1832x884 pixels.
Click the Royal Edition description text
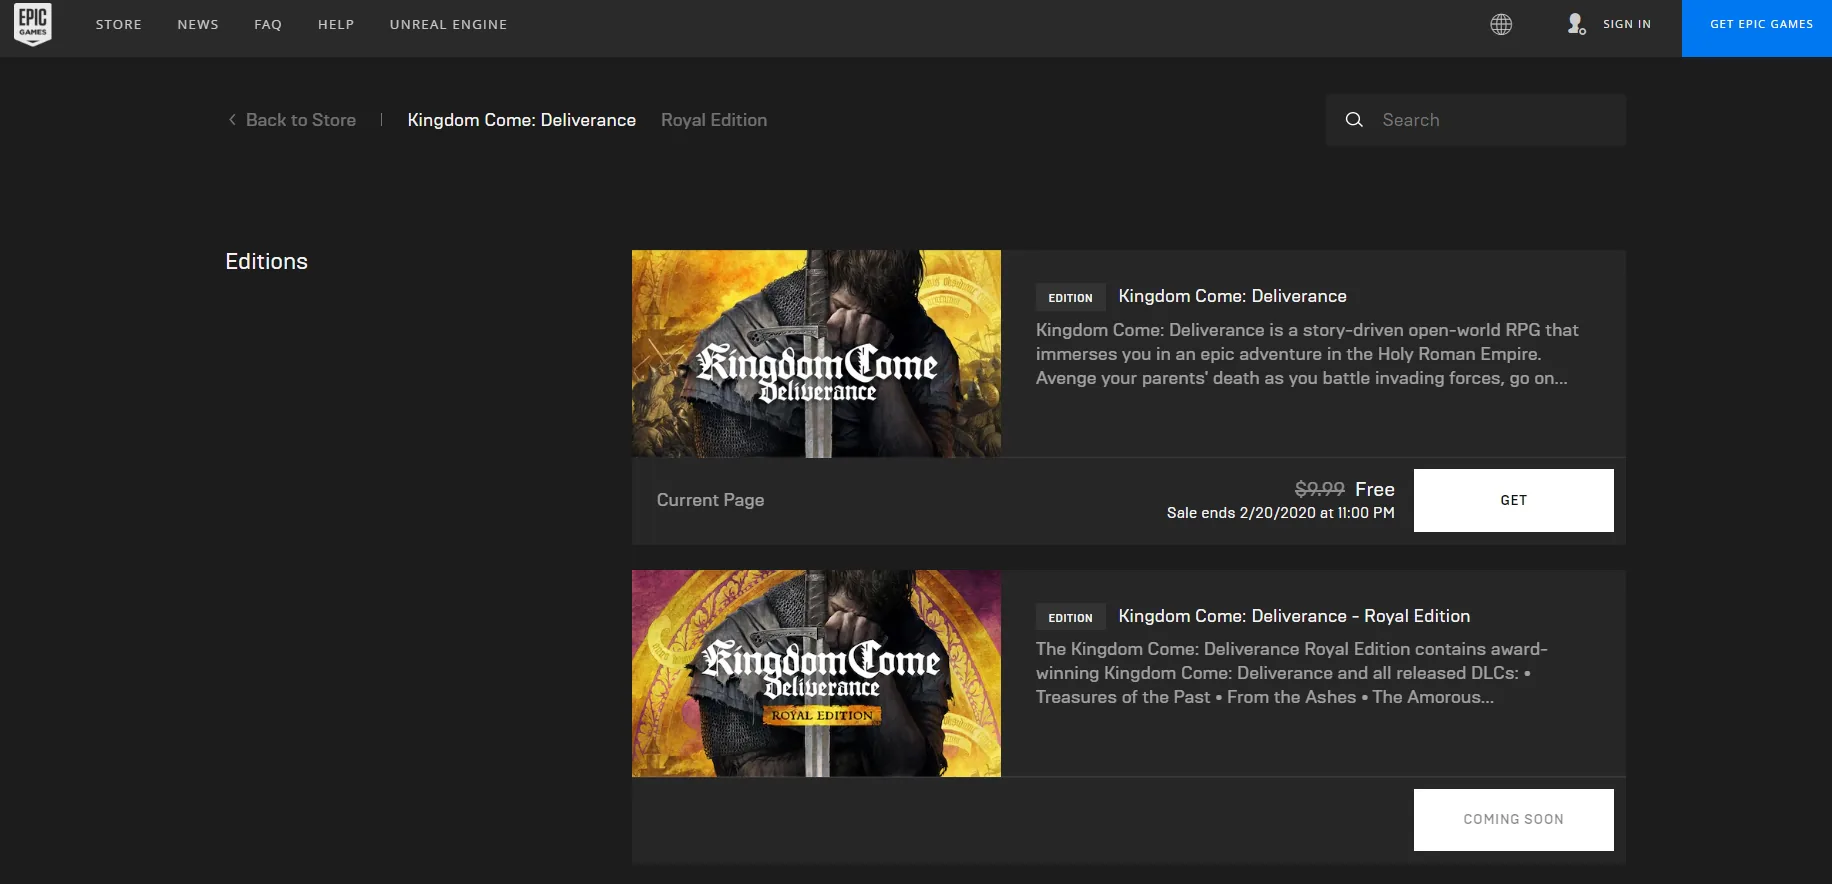pyautogui.click(x=1291, y=673)
